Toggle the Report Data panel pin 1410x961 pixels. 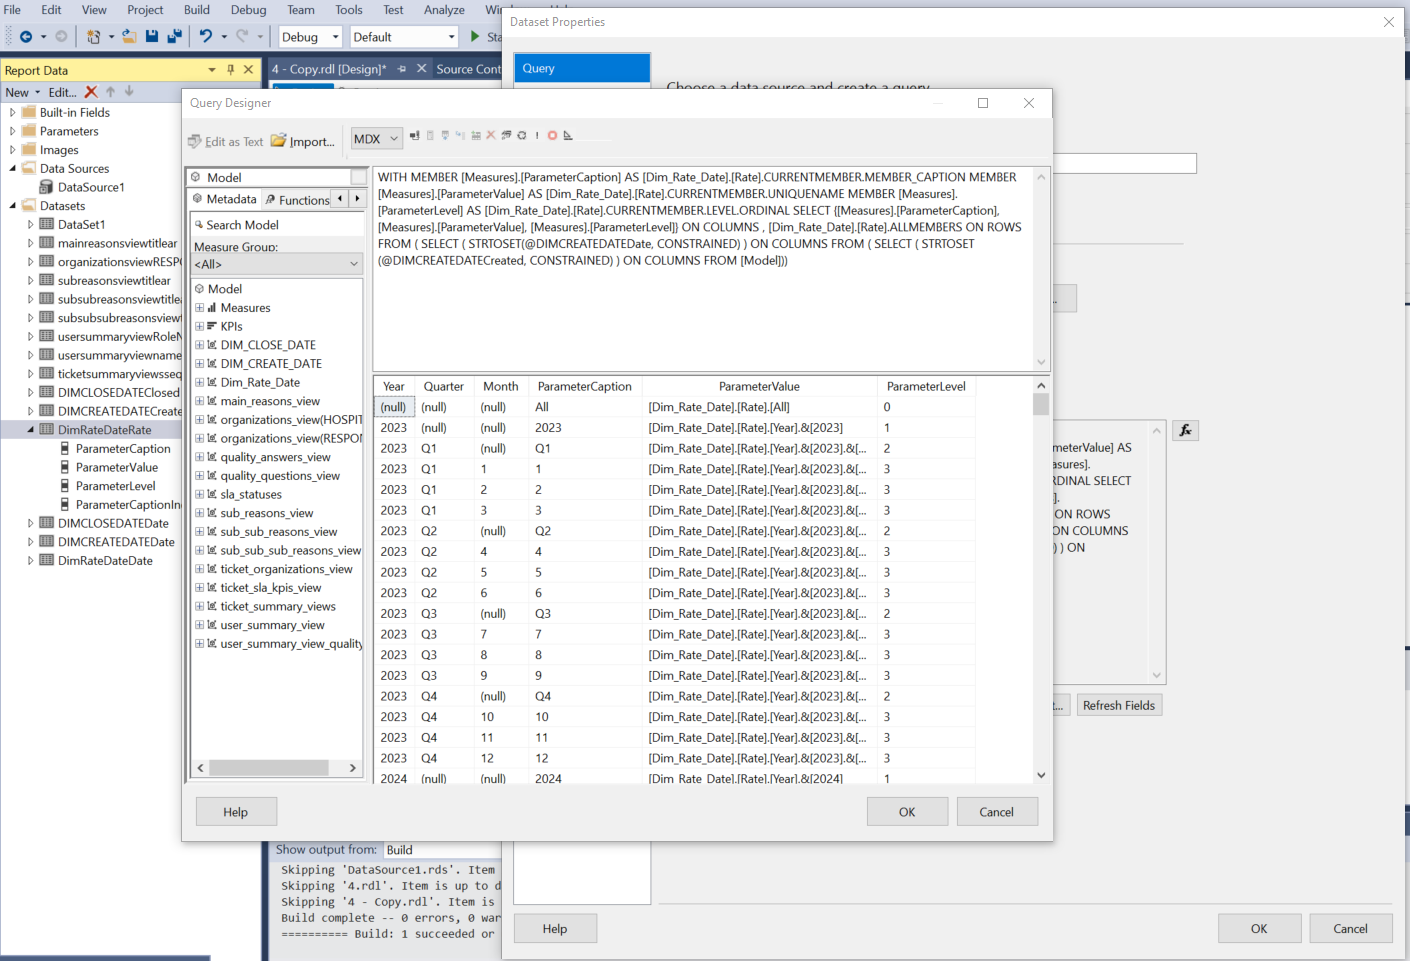click(x=231, y=70)
